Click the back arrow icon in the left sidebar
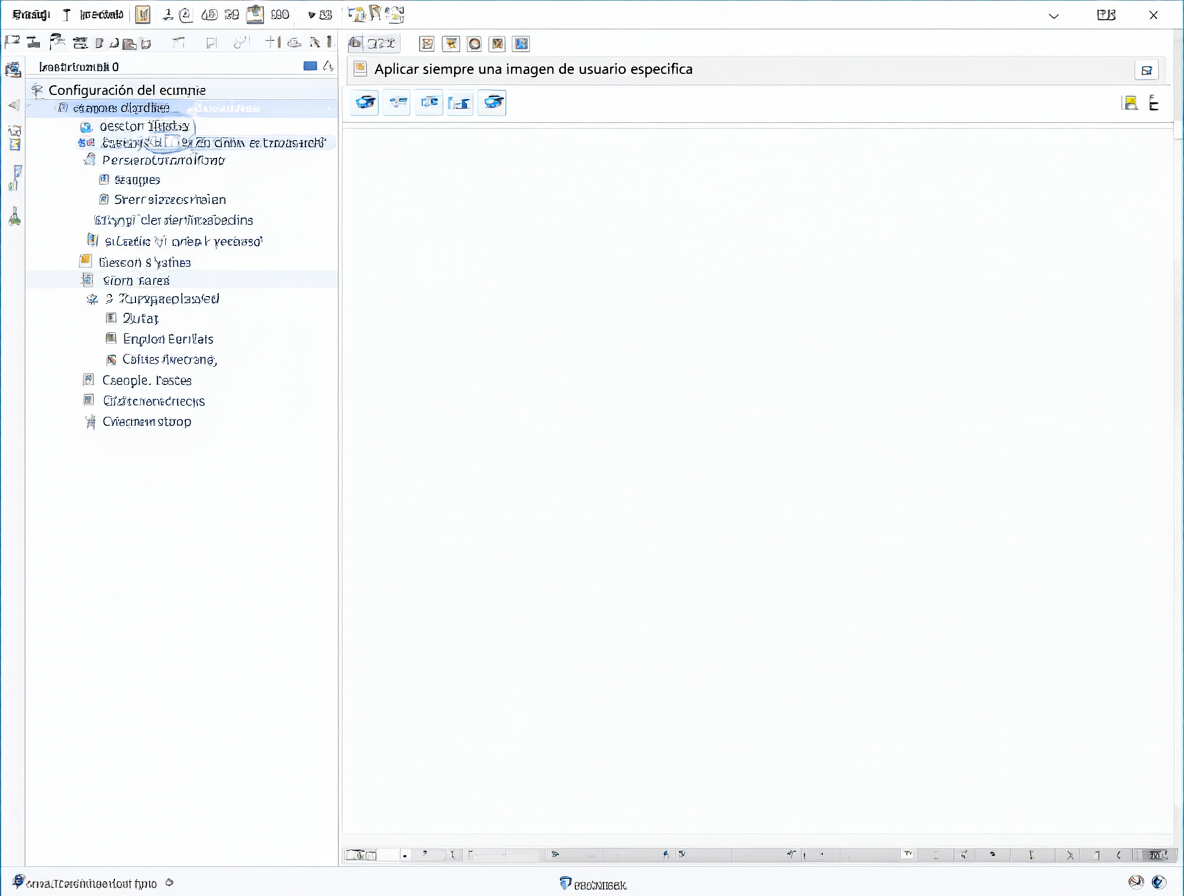 pyautogui.click(x=14, y=105)
